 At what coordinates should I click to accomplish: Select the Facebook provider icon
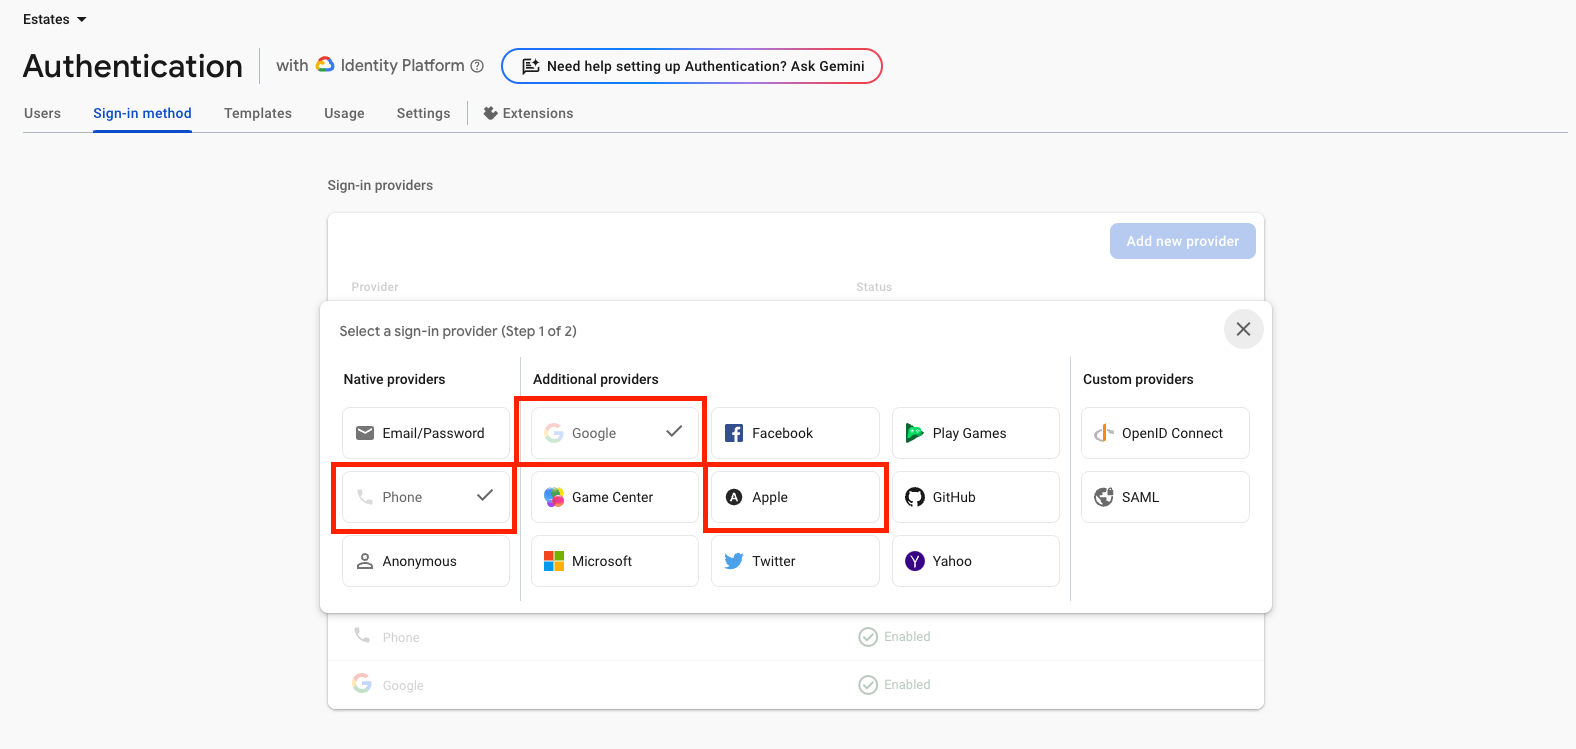[734, 433]
